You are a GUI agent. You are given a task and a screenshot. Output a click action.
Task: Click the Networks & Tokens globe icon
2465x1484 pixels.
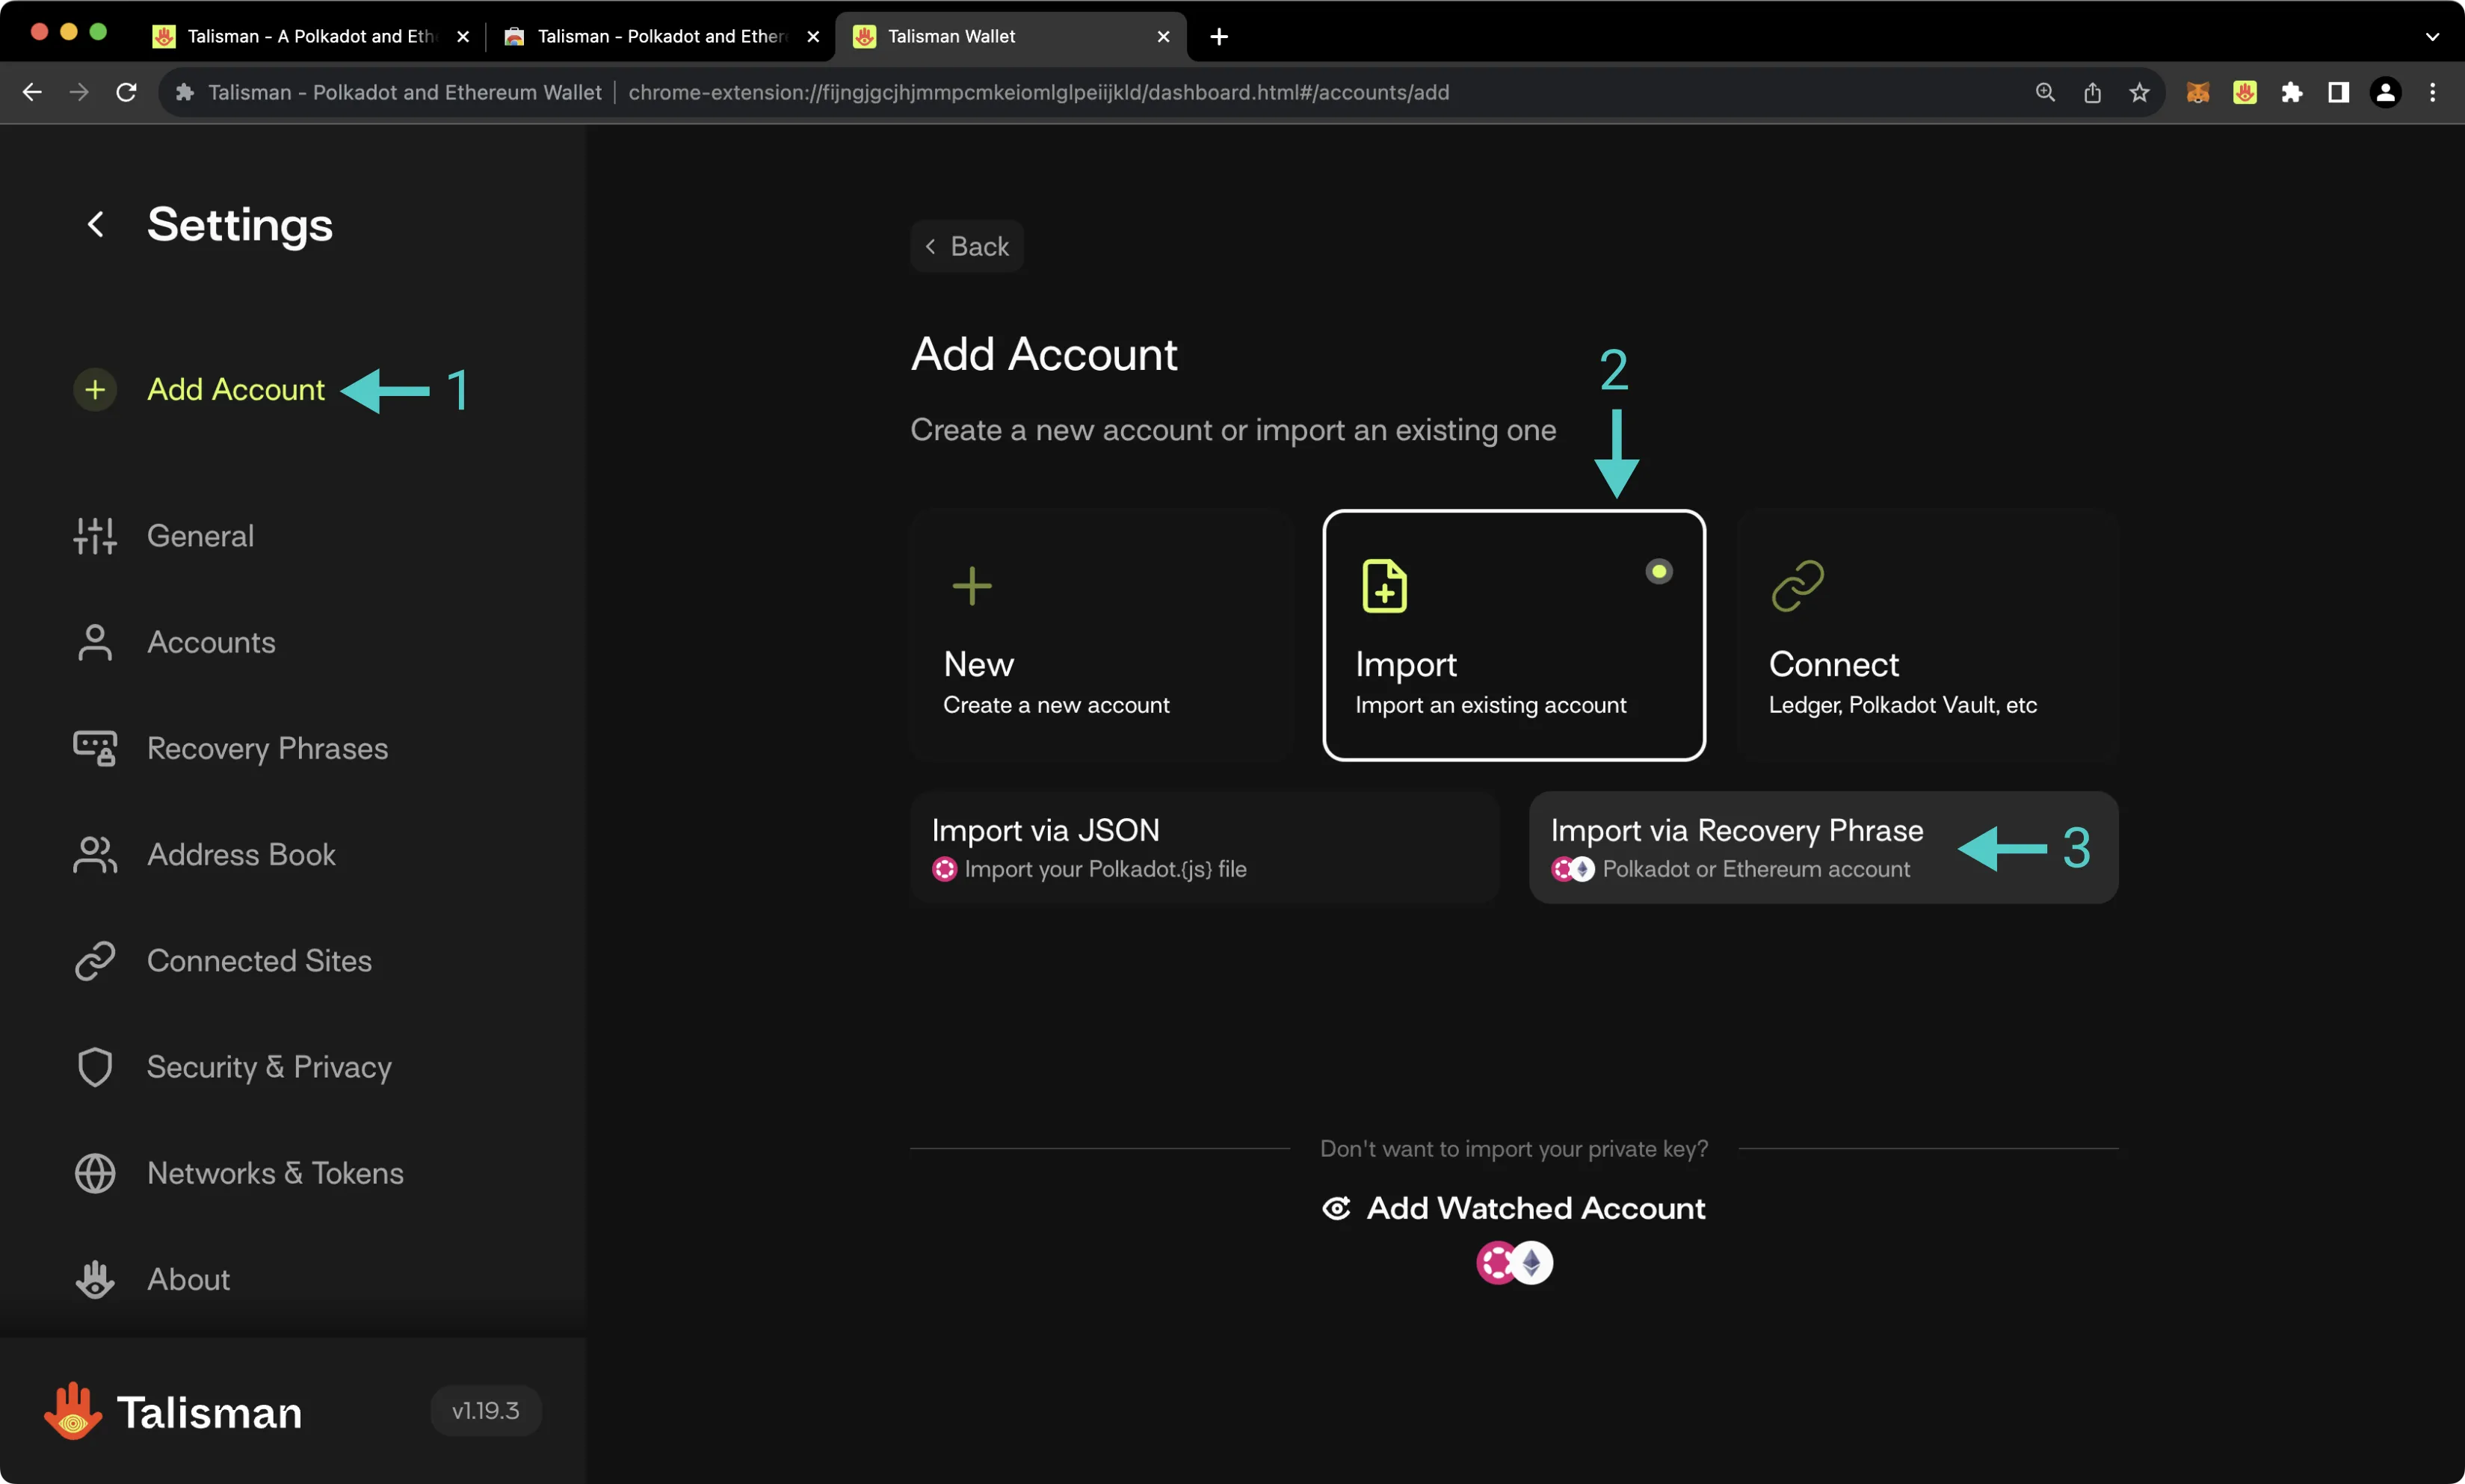(x=95, y=1173)
